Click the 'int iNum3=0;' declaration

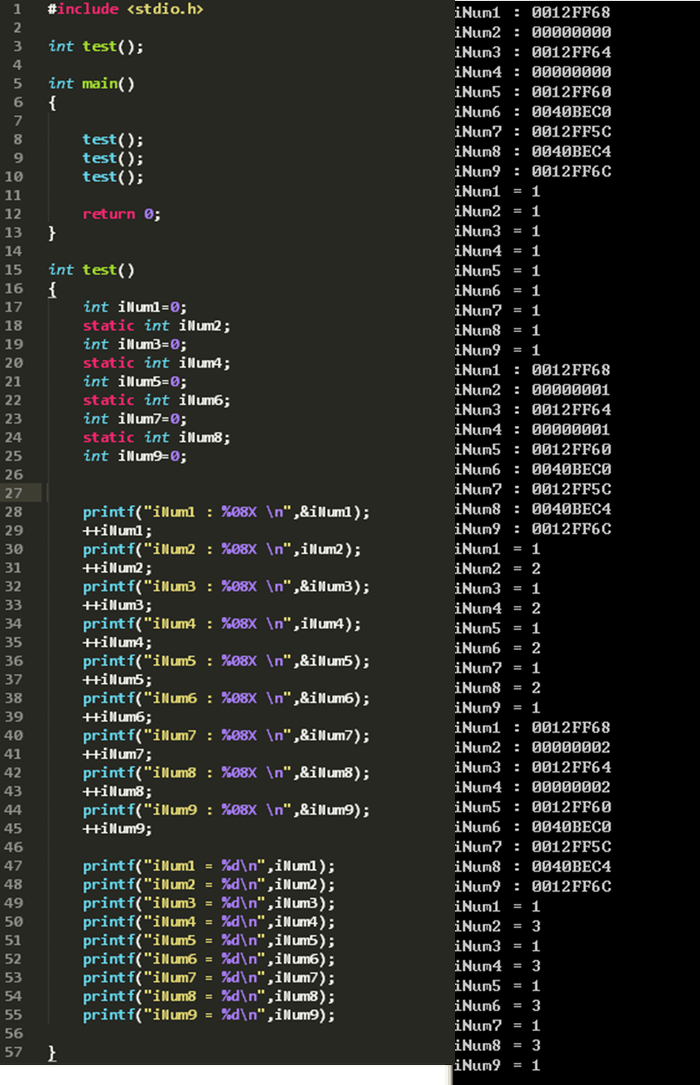coord(135,345)
